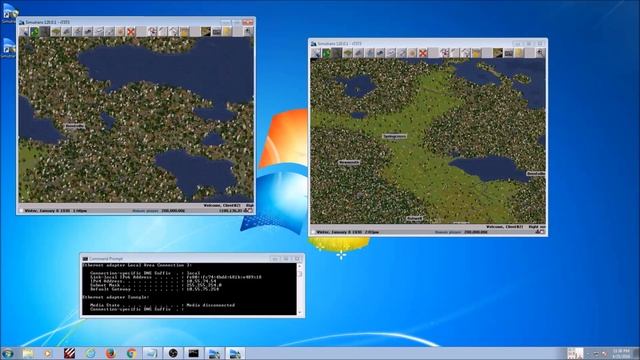Click the date and time status in right Simutrans window
The width and height of the screenshot is (640, 360).
point(348,232)
